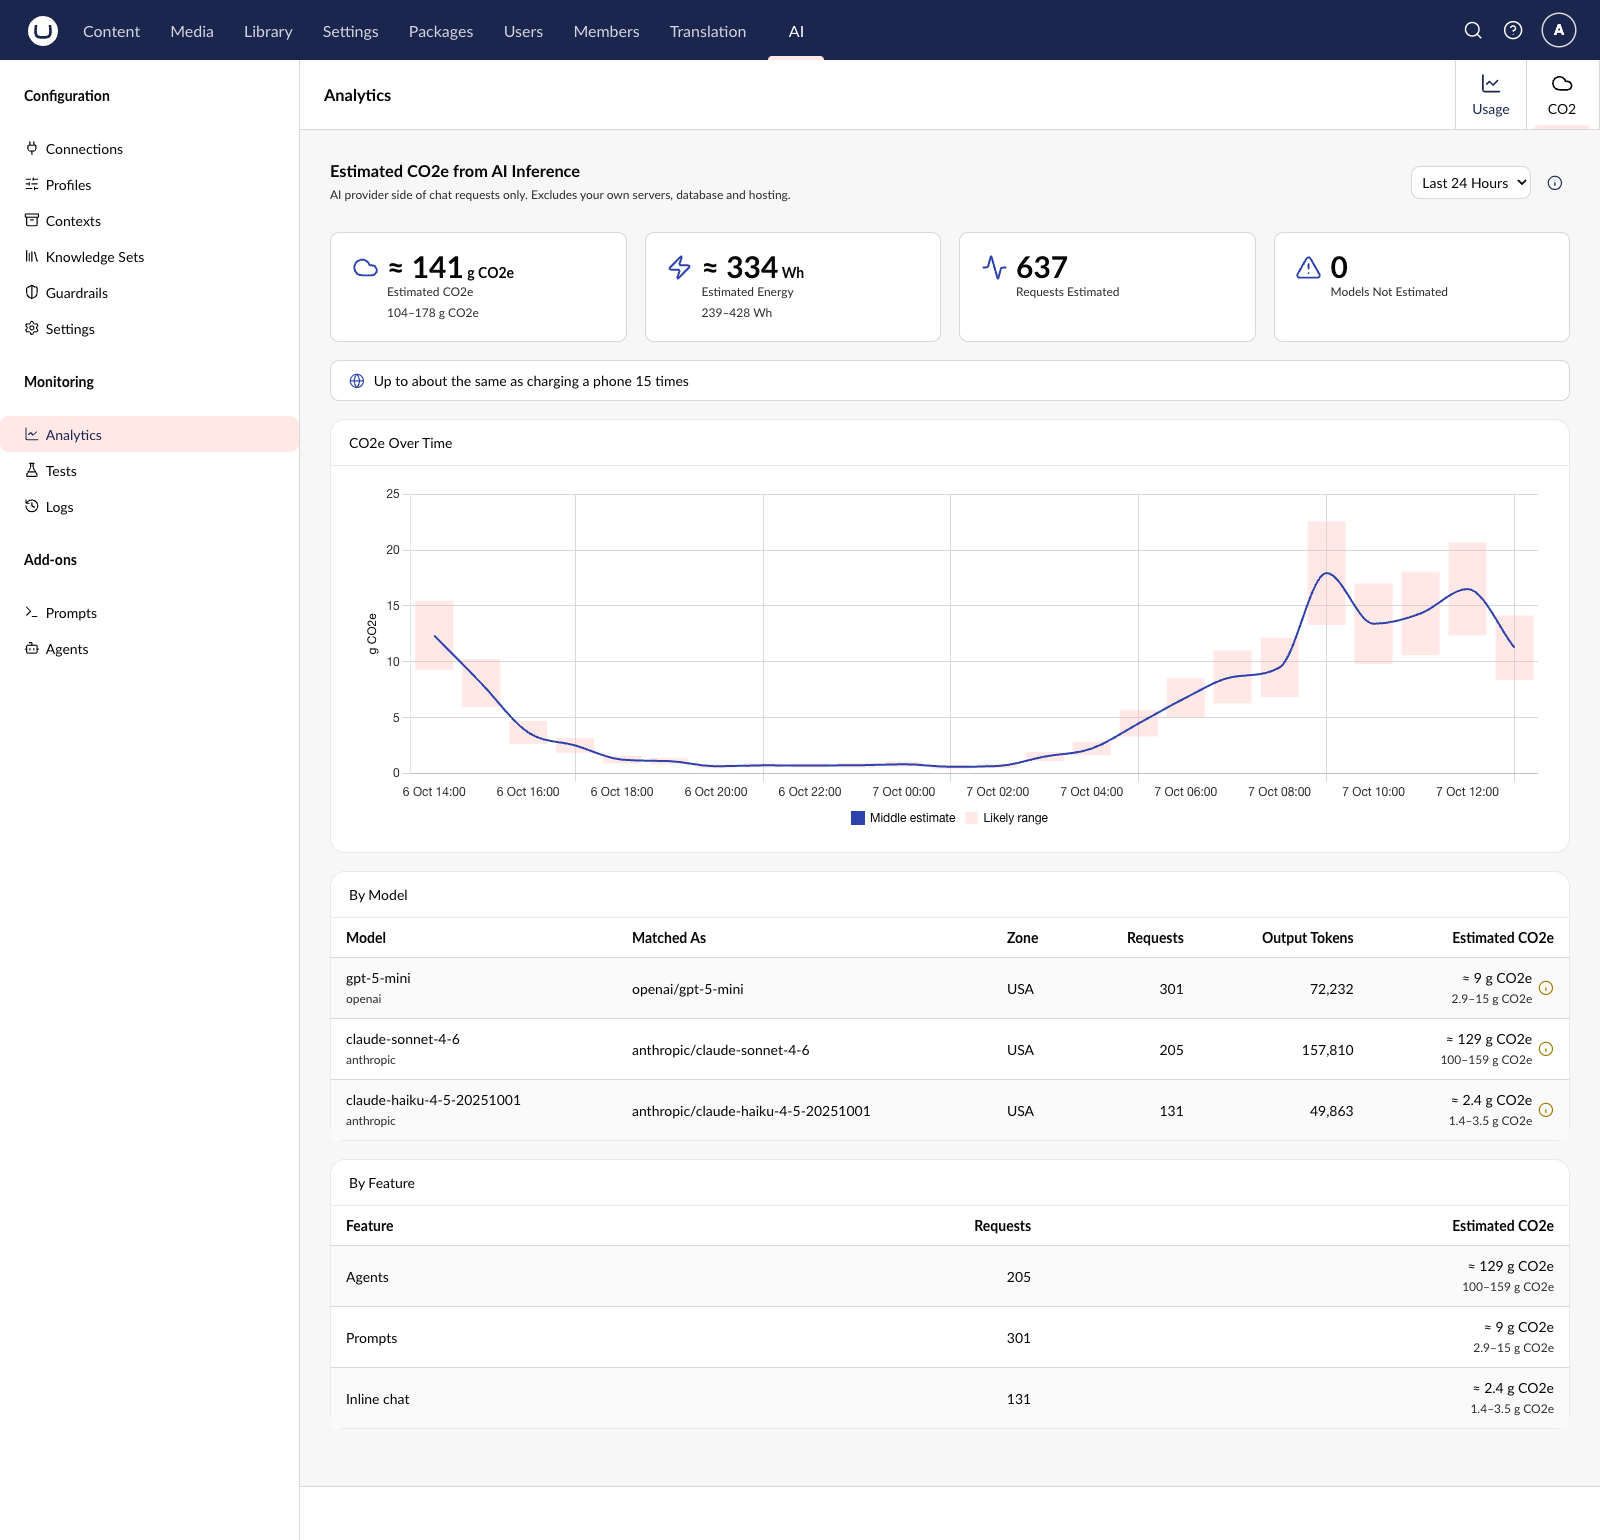Click the 637 Requests Estimated card

coord(1107,287)
